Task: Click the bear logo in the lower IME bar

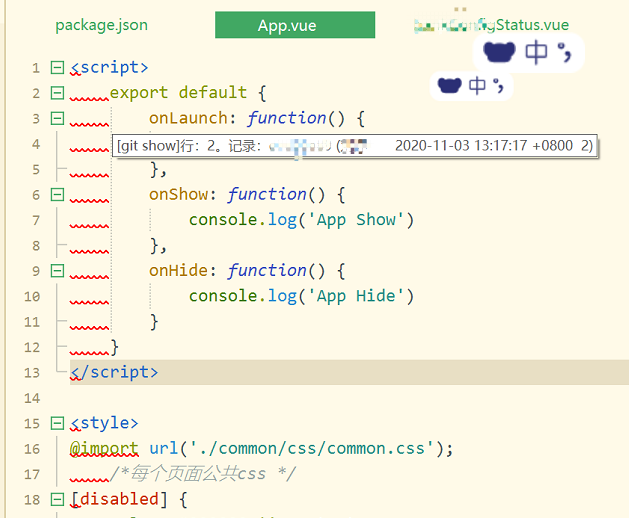Action: coord(450,86)
